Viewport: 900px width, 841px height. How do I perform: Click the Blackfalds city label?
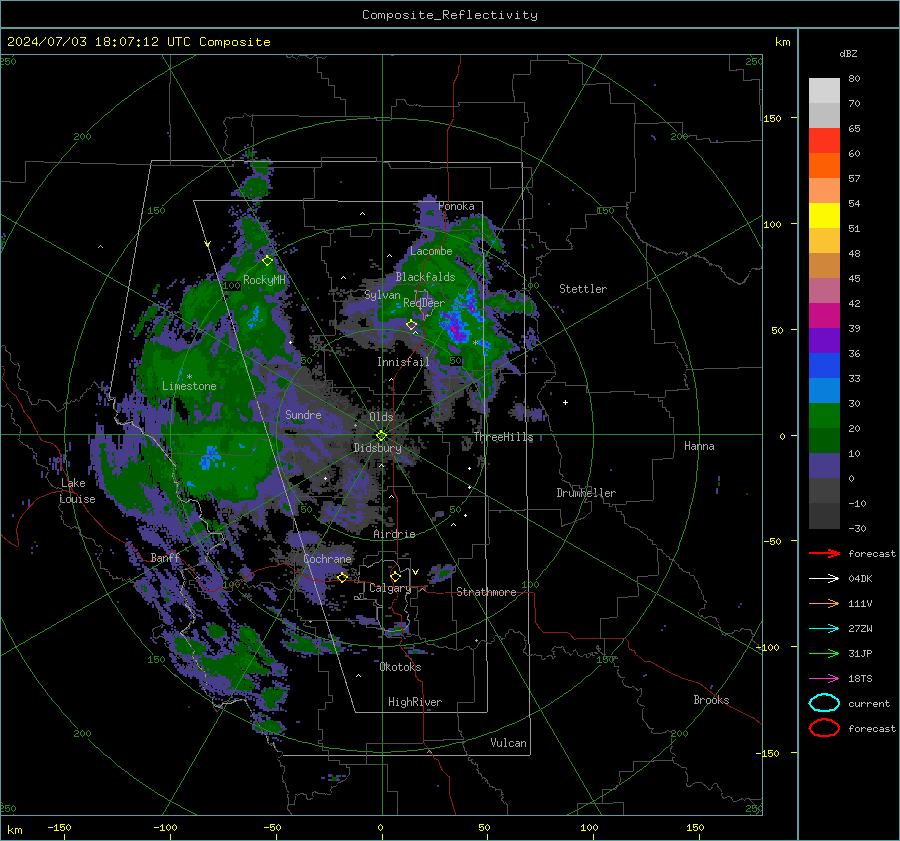(425, 277)
